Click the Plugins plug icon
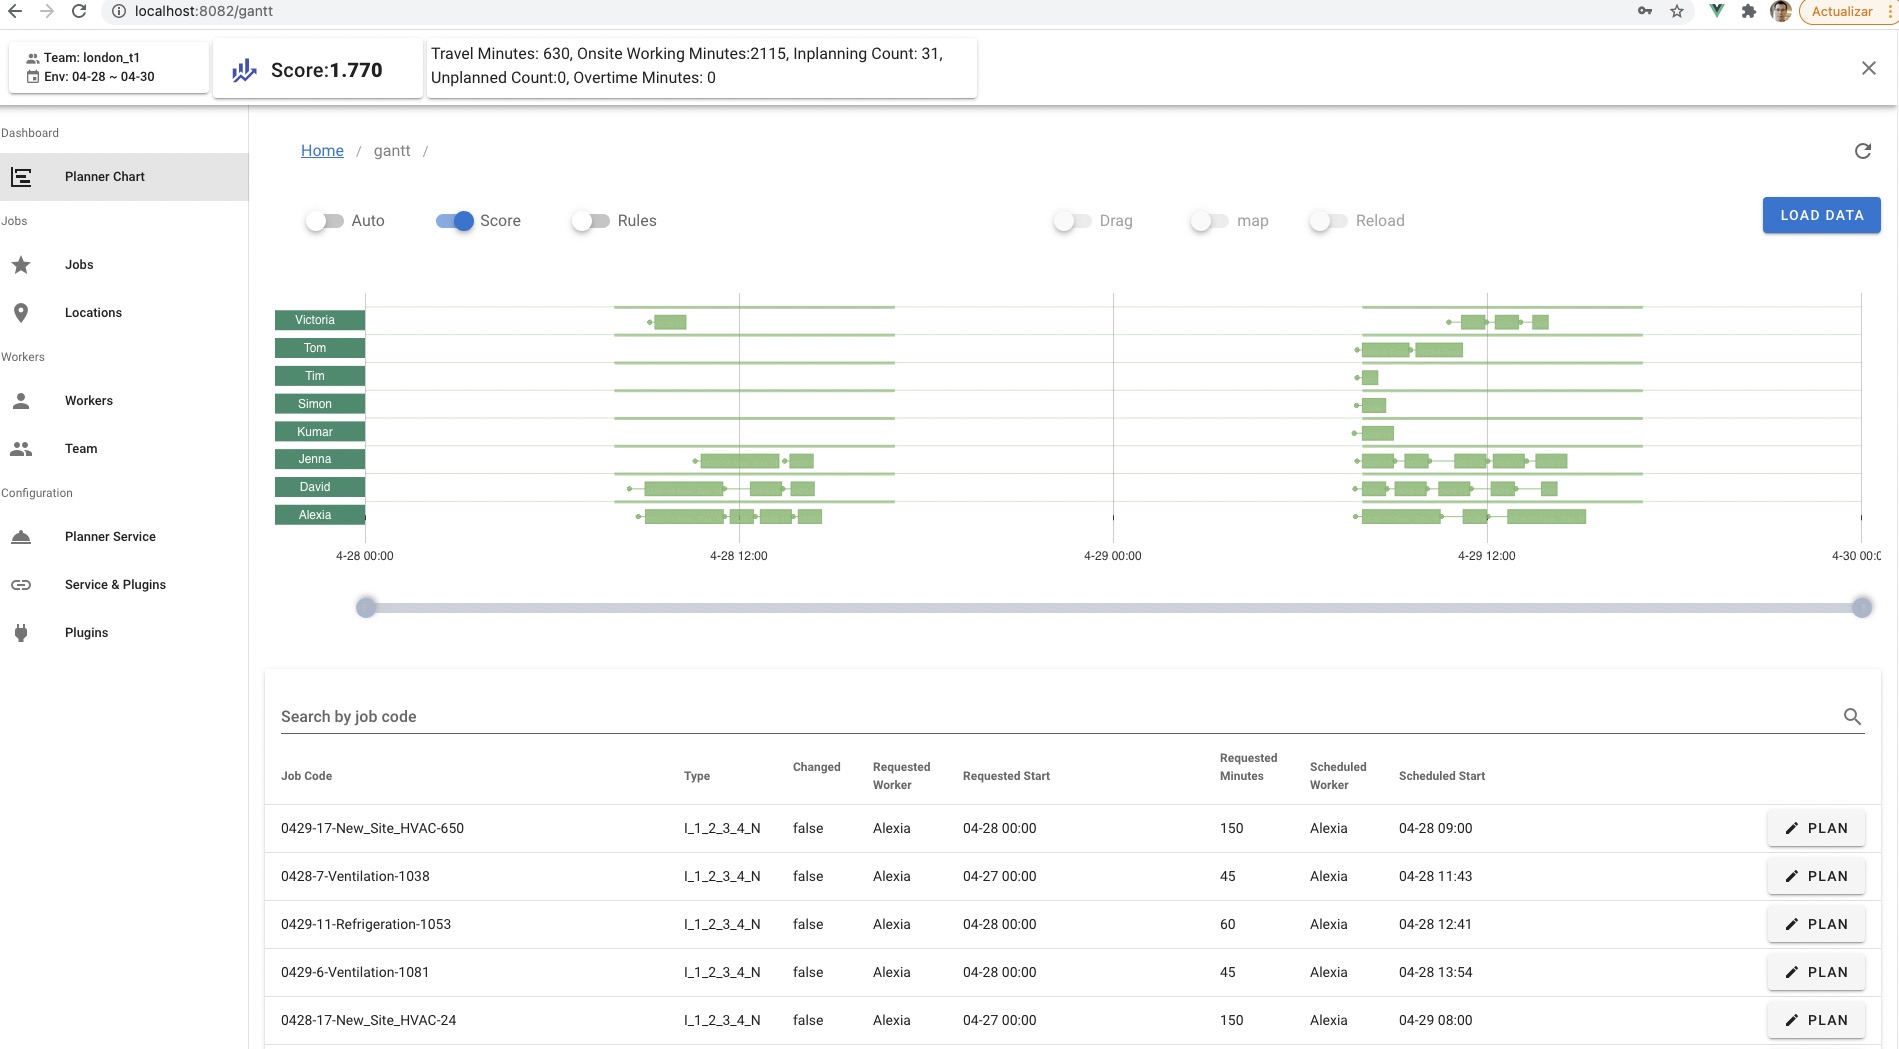This screenshot has height=1049, width=1899. (x=22, y=632)
